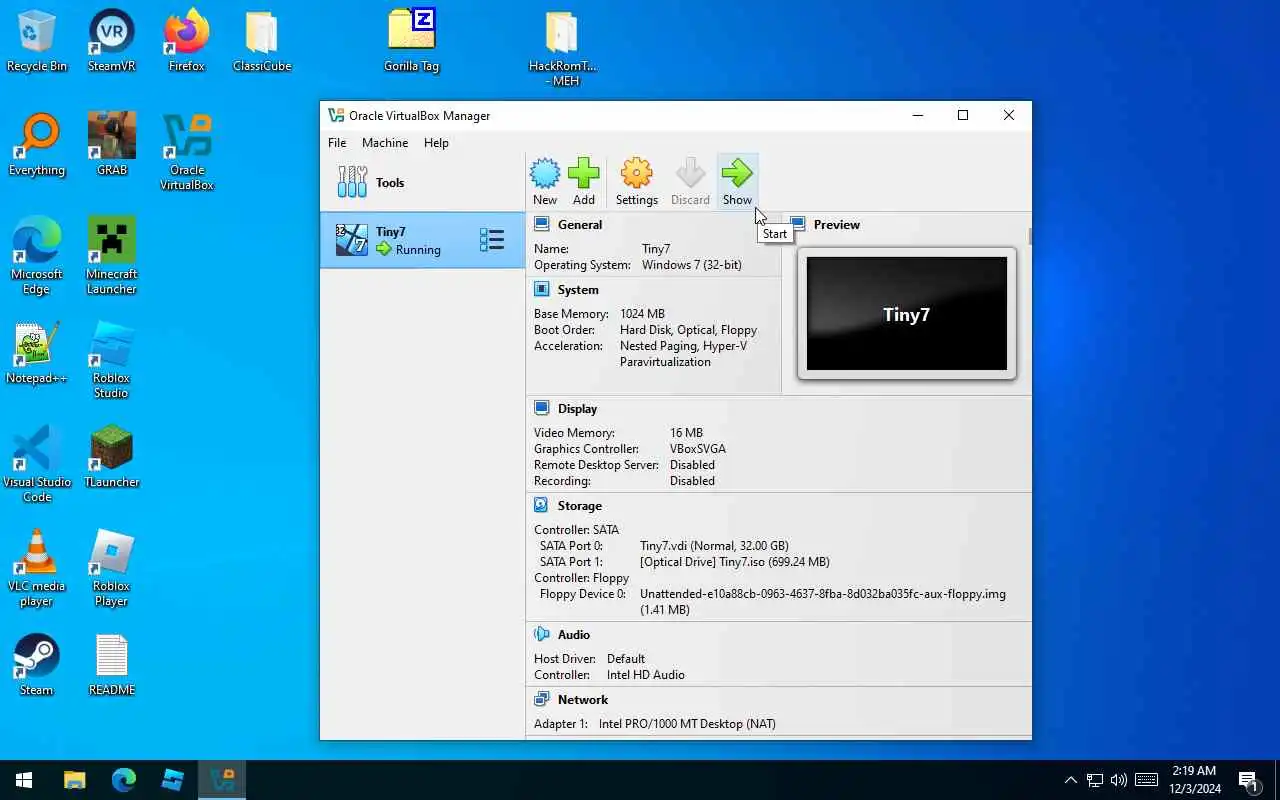1280x800 pixels.
Task: Click the General section header
Action: (x=580, y=225)
